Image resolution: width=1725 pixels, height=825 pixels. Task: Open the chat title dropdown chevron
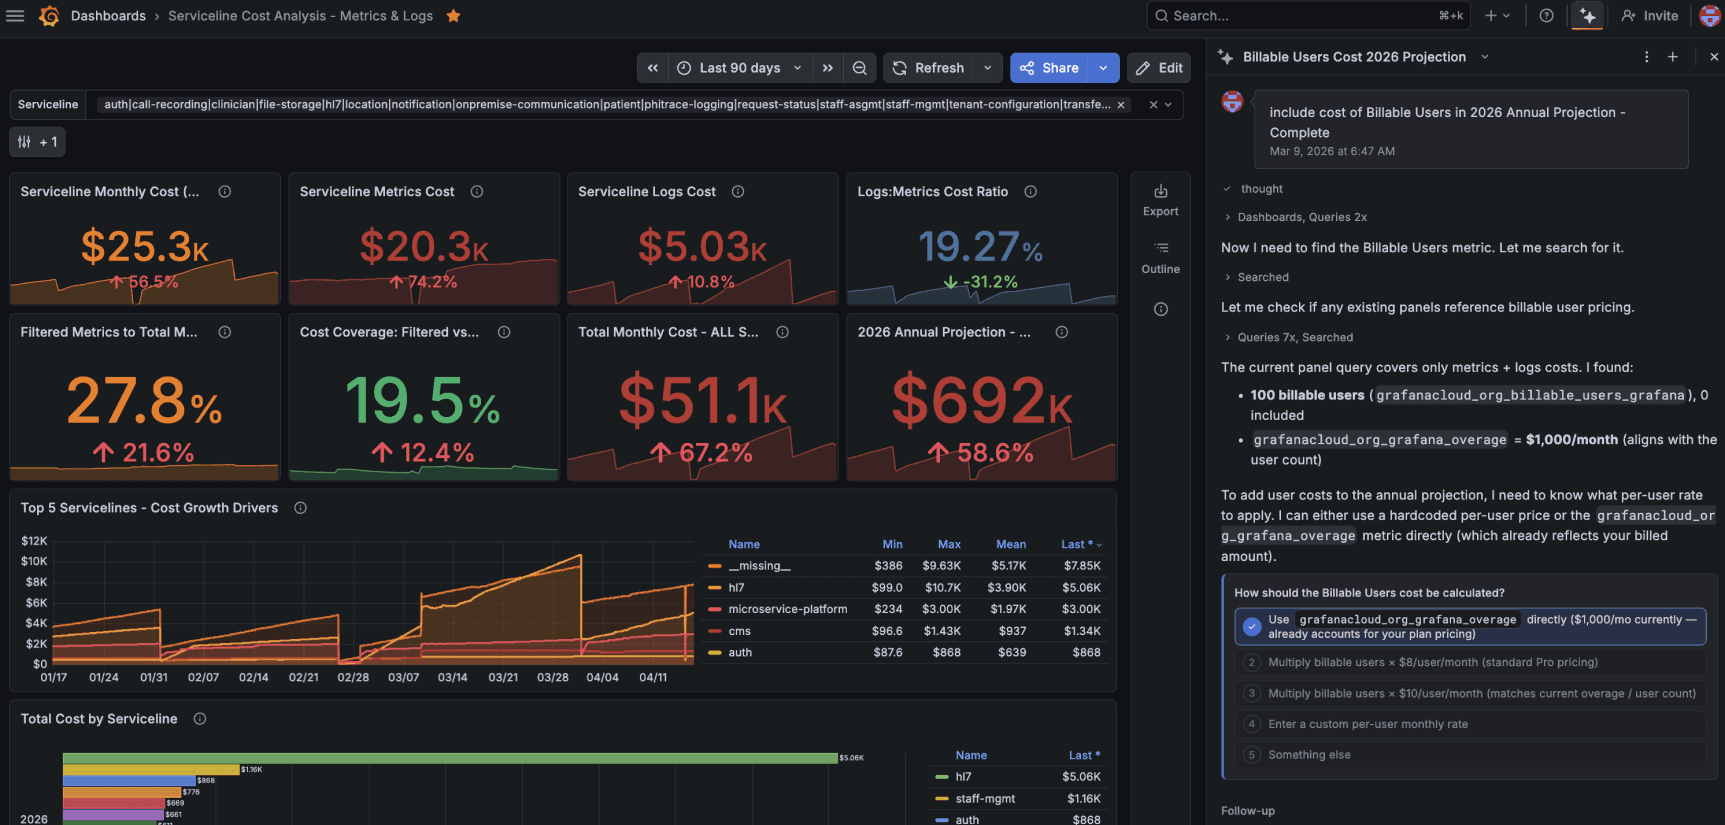(1484, 57)
